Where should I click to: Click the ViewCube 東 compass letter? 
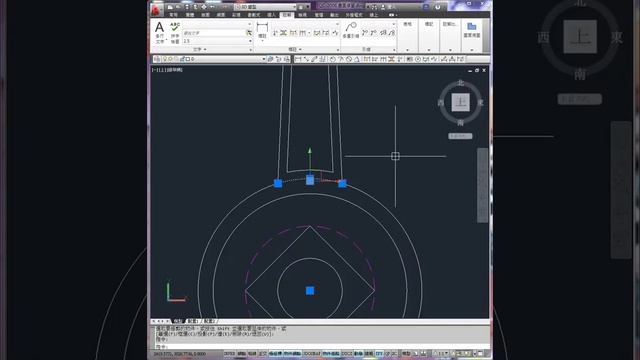(x=480, y=102)
